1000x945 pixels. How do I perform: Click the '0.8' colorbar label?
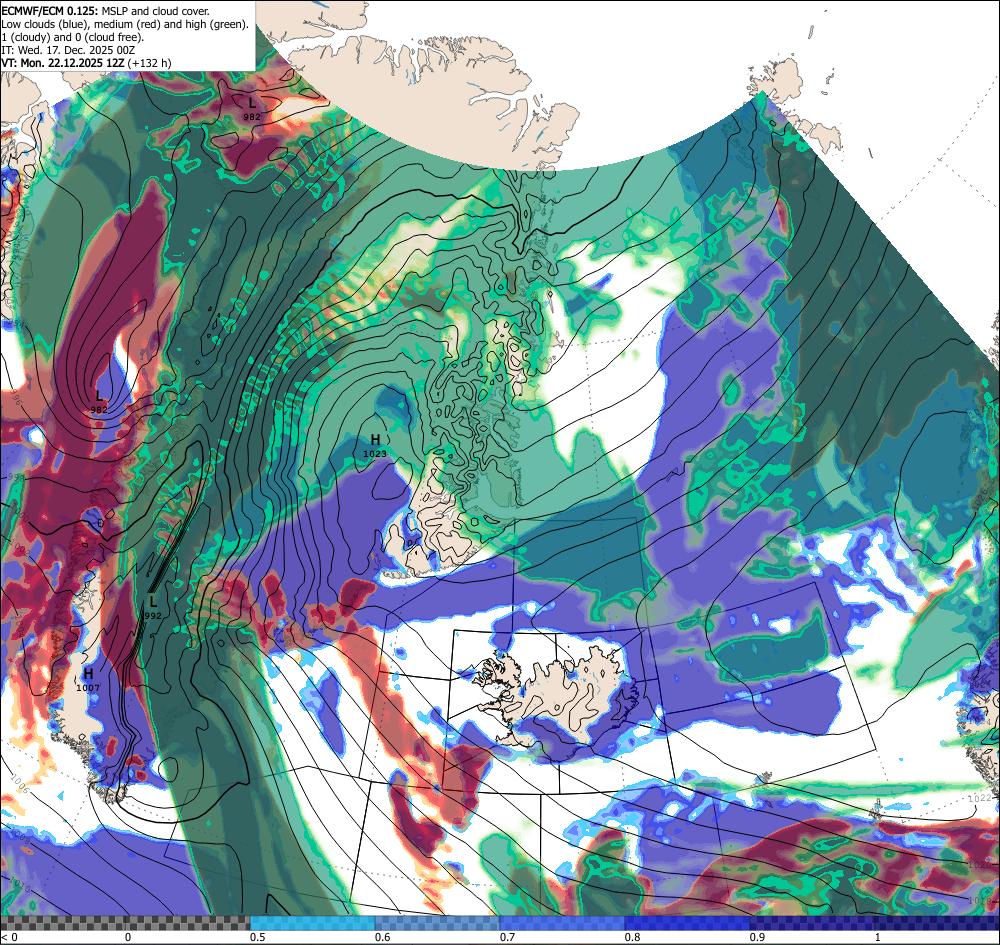click(633, 937)
